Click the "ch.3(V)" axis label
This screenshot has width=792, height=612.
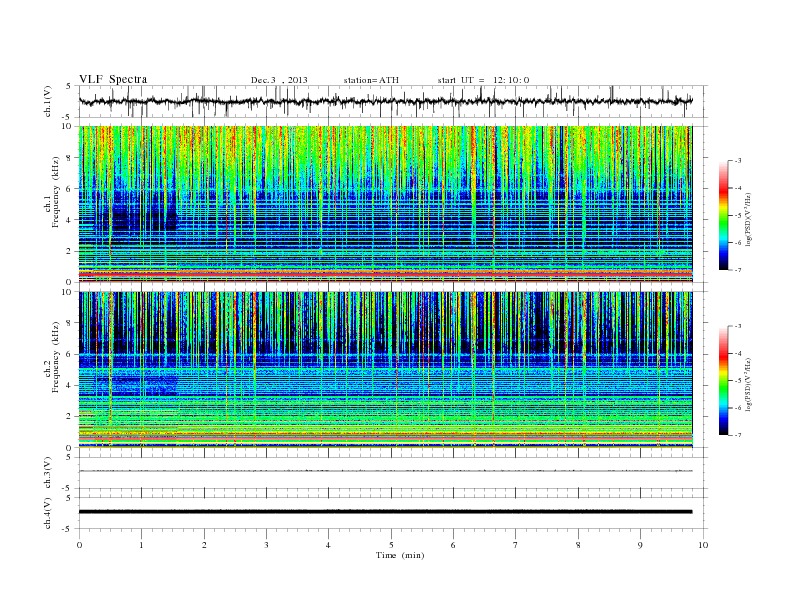[x=47, y=473]
